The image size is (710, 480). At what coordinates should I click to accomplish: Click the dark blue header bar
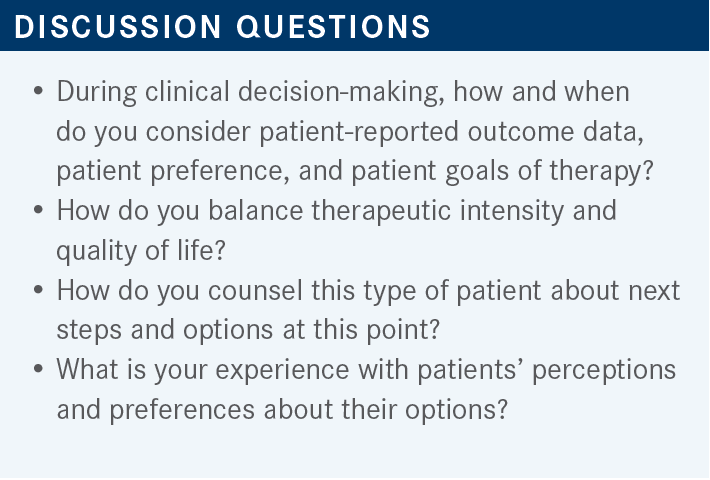tap(580, 26)
